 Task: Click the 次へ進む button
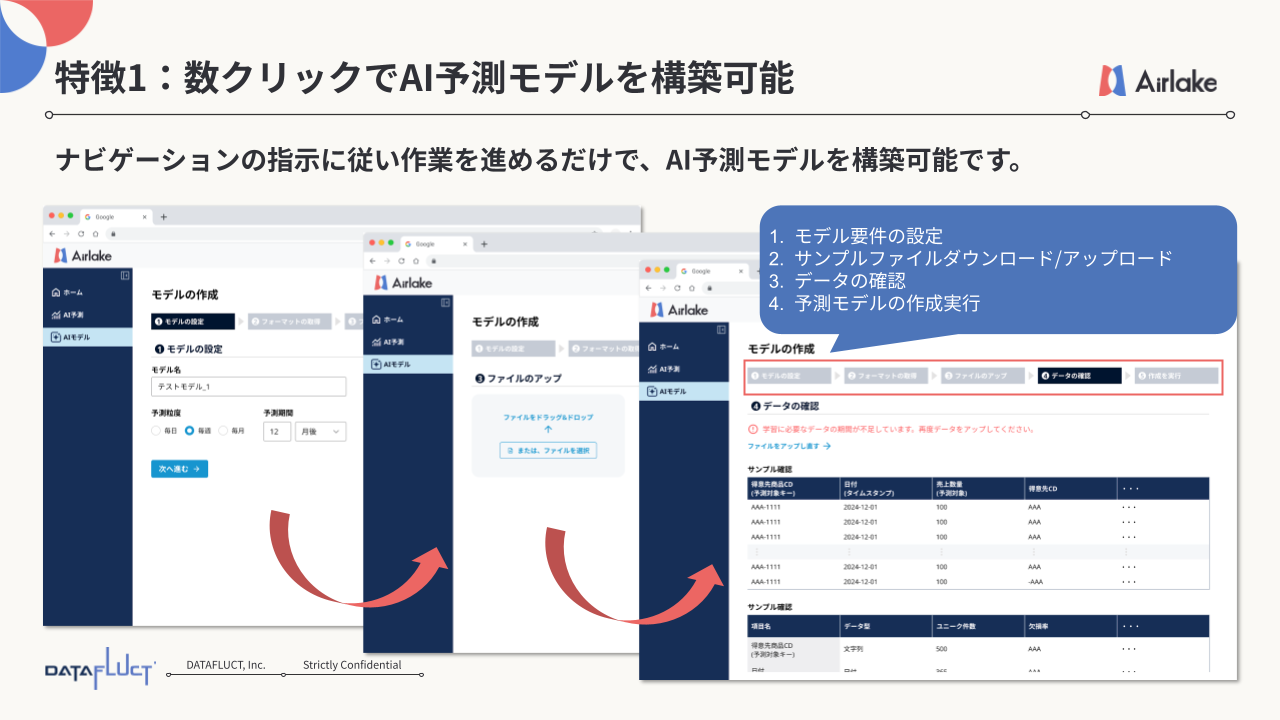tap(180, 468)
